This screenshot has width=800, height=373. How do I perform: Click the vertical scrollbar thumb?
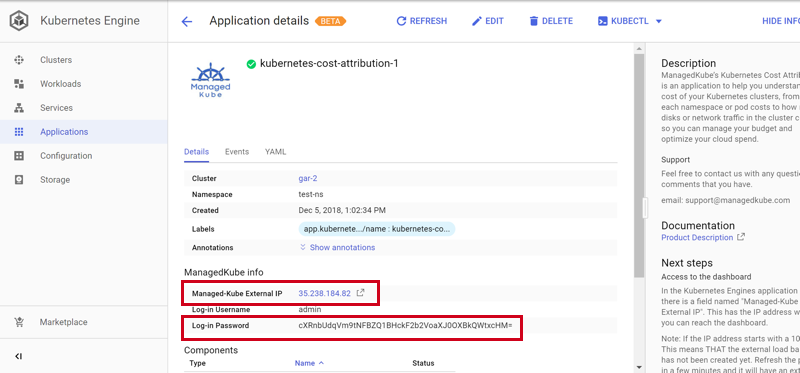point(638,165)
